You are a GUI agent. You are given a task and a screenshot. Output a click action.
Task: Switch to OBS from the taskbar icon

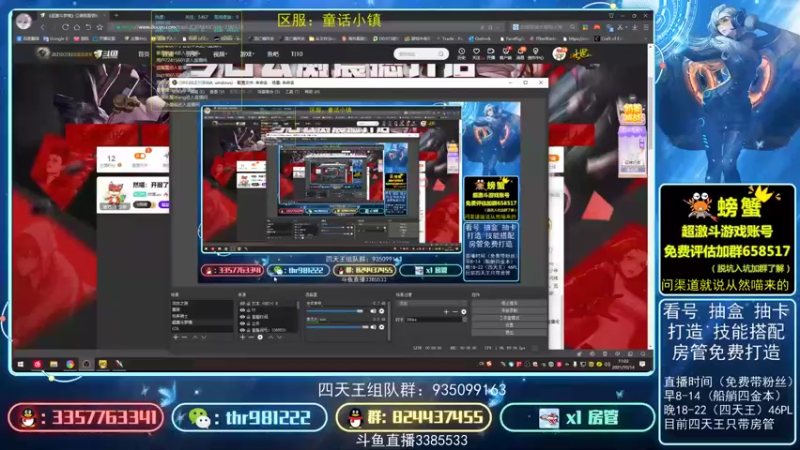(x=86, y=364)
